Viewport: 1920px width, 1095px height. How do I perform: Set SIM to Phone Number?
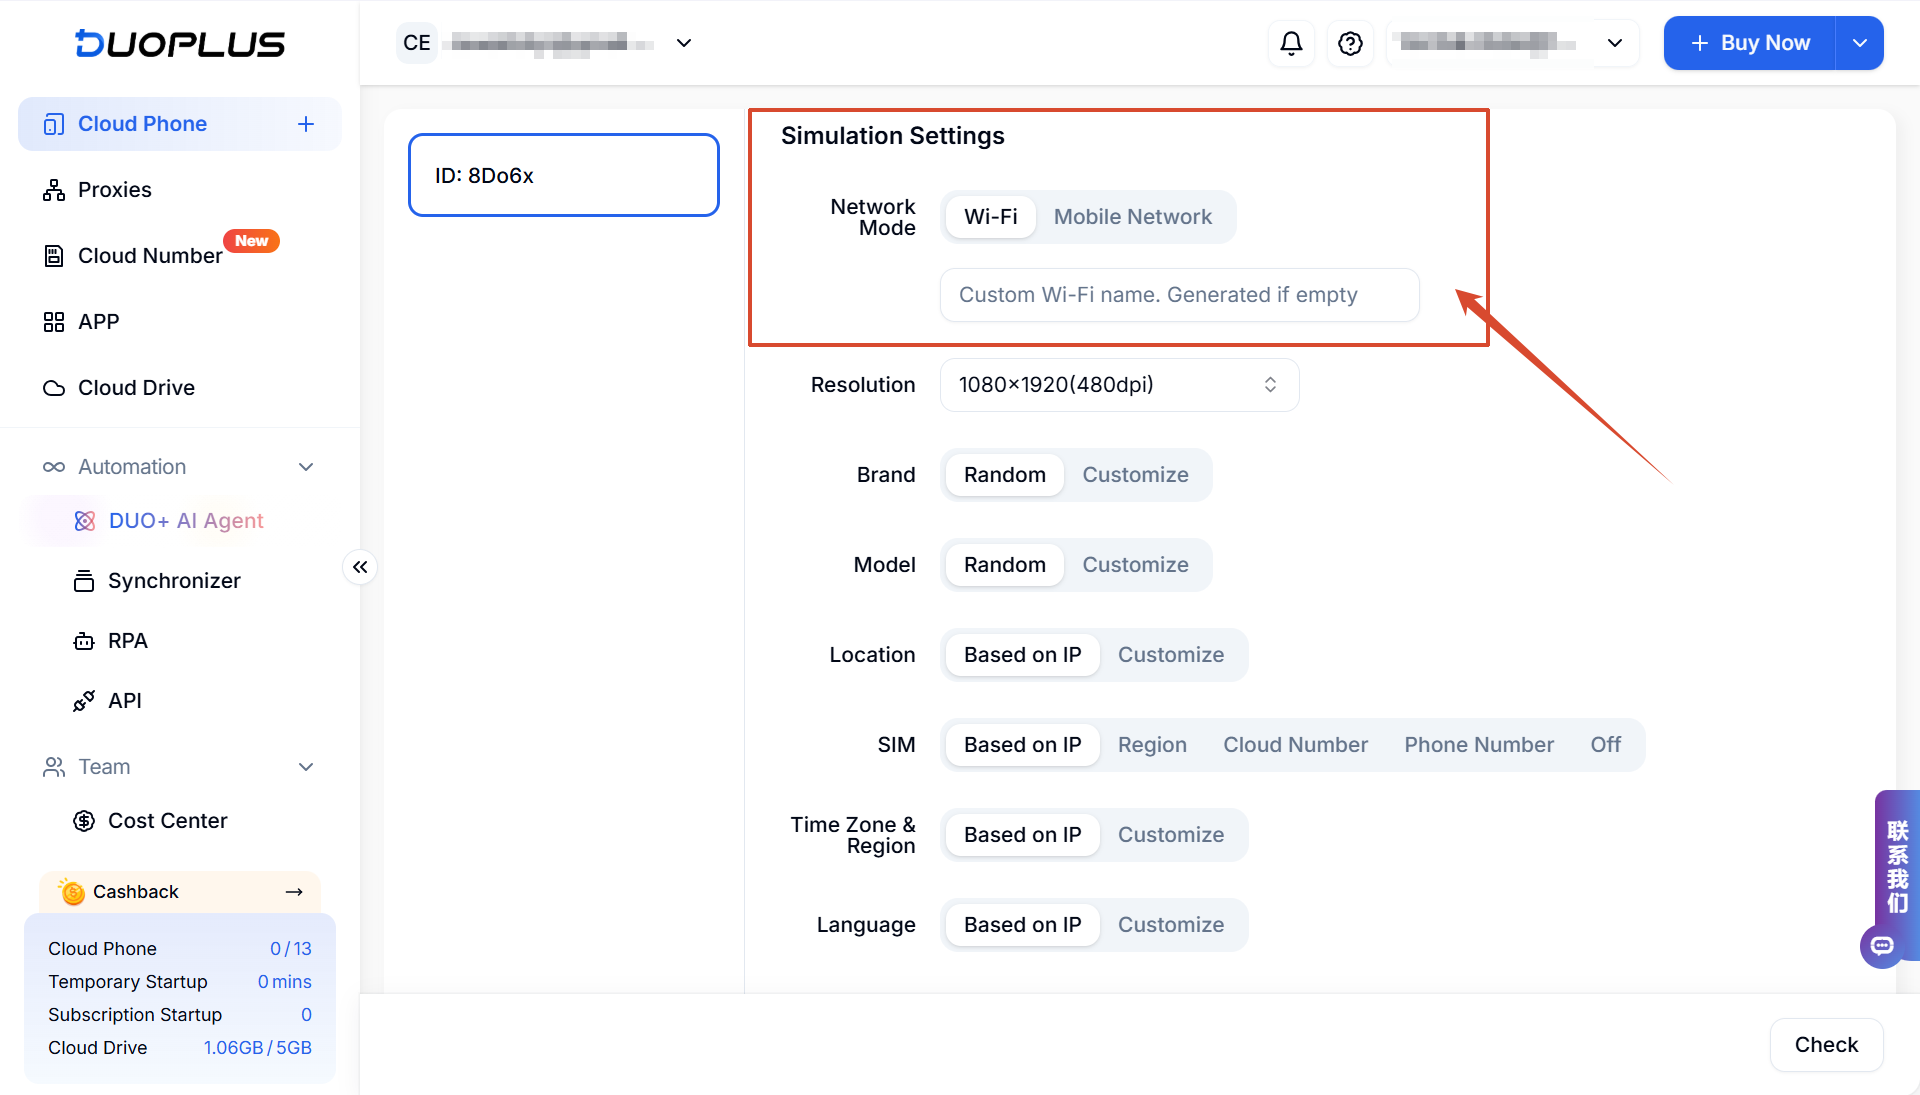pyautogui.click(x=1479, y=745)
